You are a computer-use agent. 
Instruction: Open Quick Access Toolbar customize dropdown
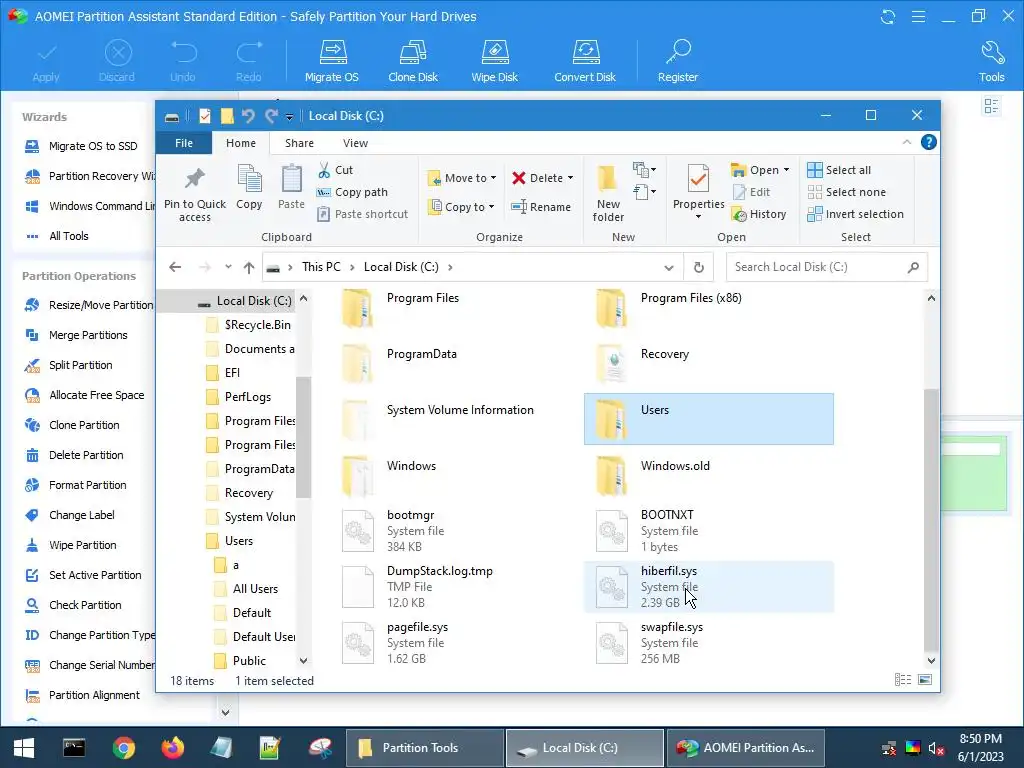[289, 117]
